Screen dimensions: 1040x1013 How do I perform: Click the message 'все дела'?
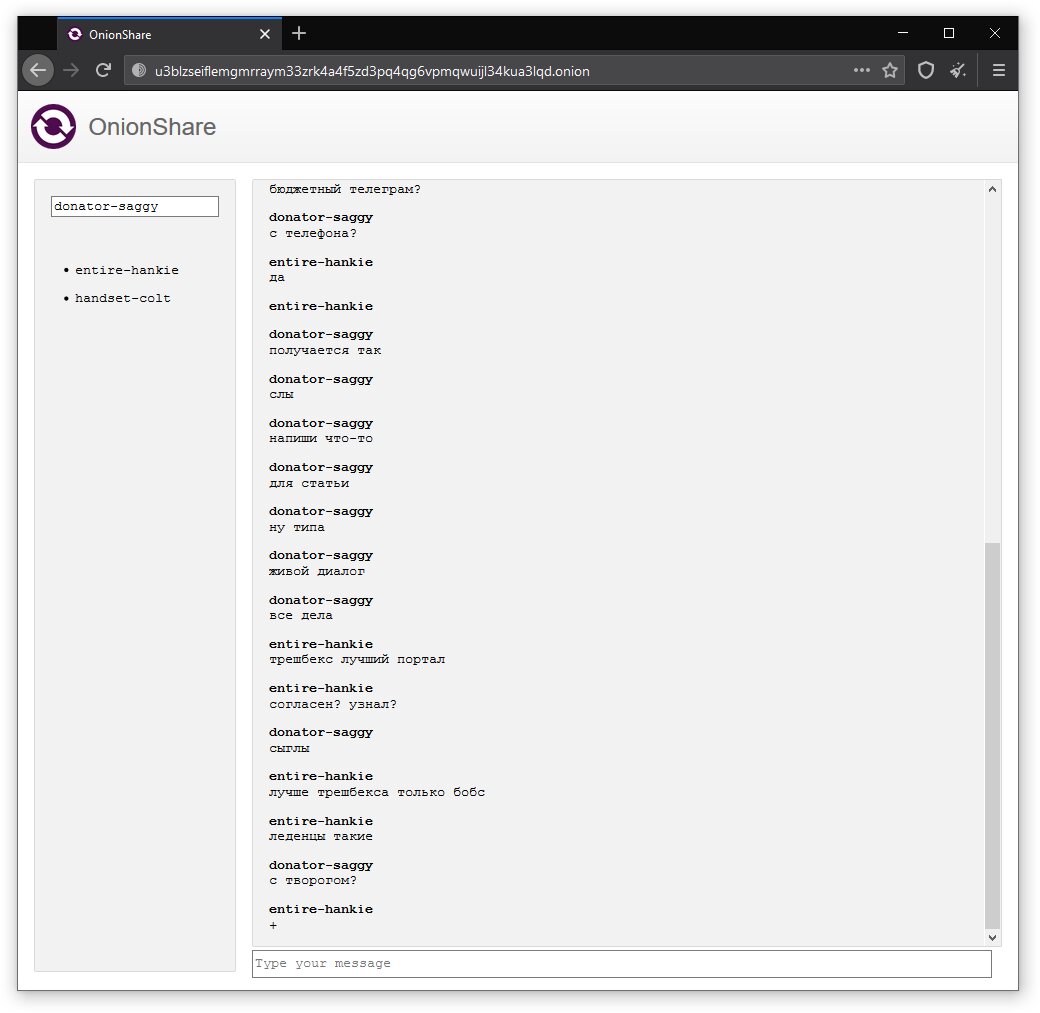(x=301, y=616)
